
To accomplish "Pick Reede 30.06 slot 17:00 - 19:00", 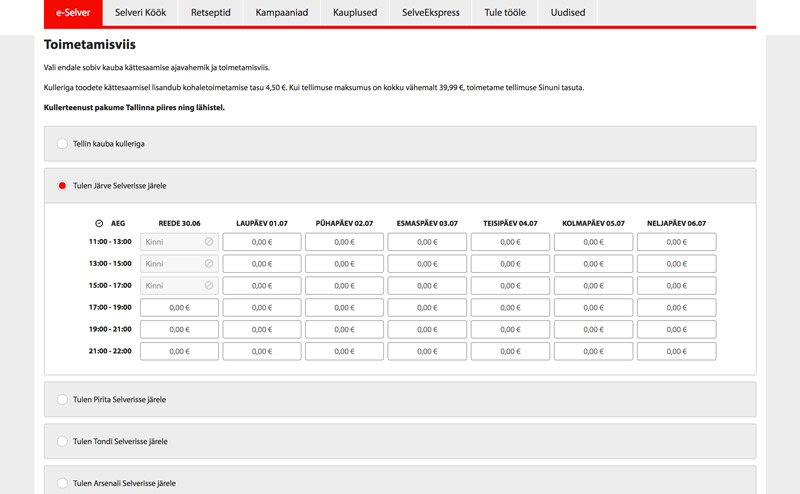I will point(179,308).
